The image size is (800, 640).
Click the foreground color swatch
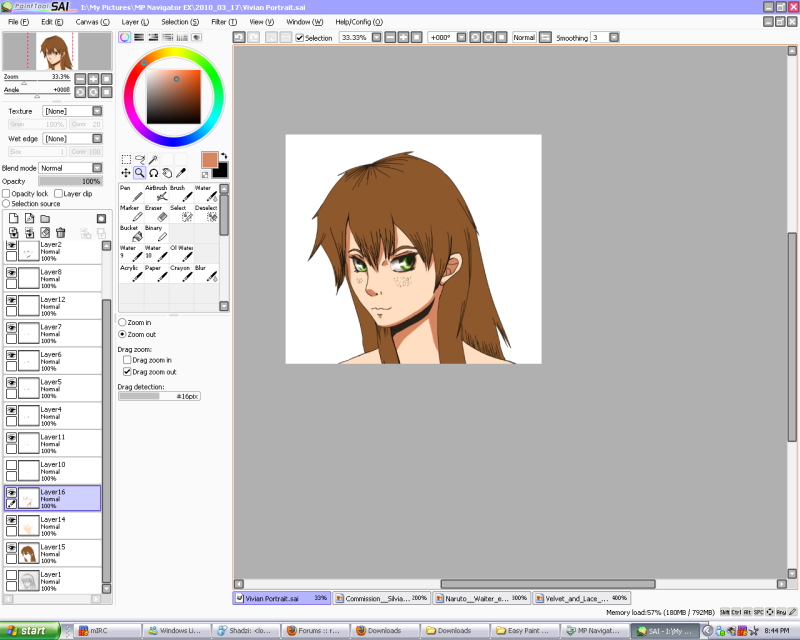[x=209, y=160]
